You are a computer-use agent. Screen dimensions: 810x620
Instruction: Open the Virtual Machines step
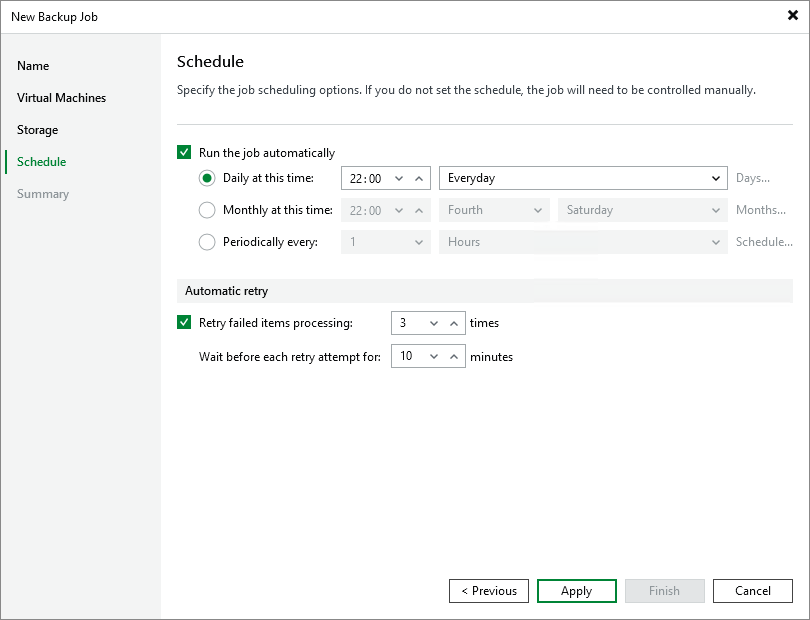click(61, 98)
